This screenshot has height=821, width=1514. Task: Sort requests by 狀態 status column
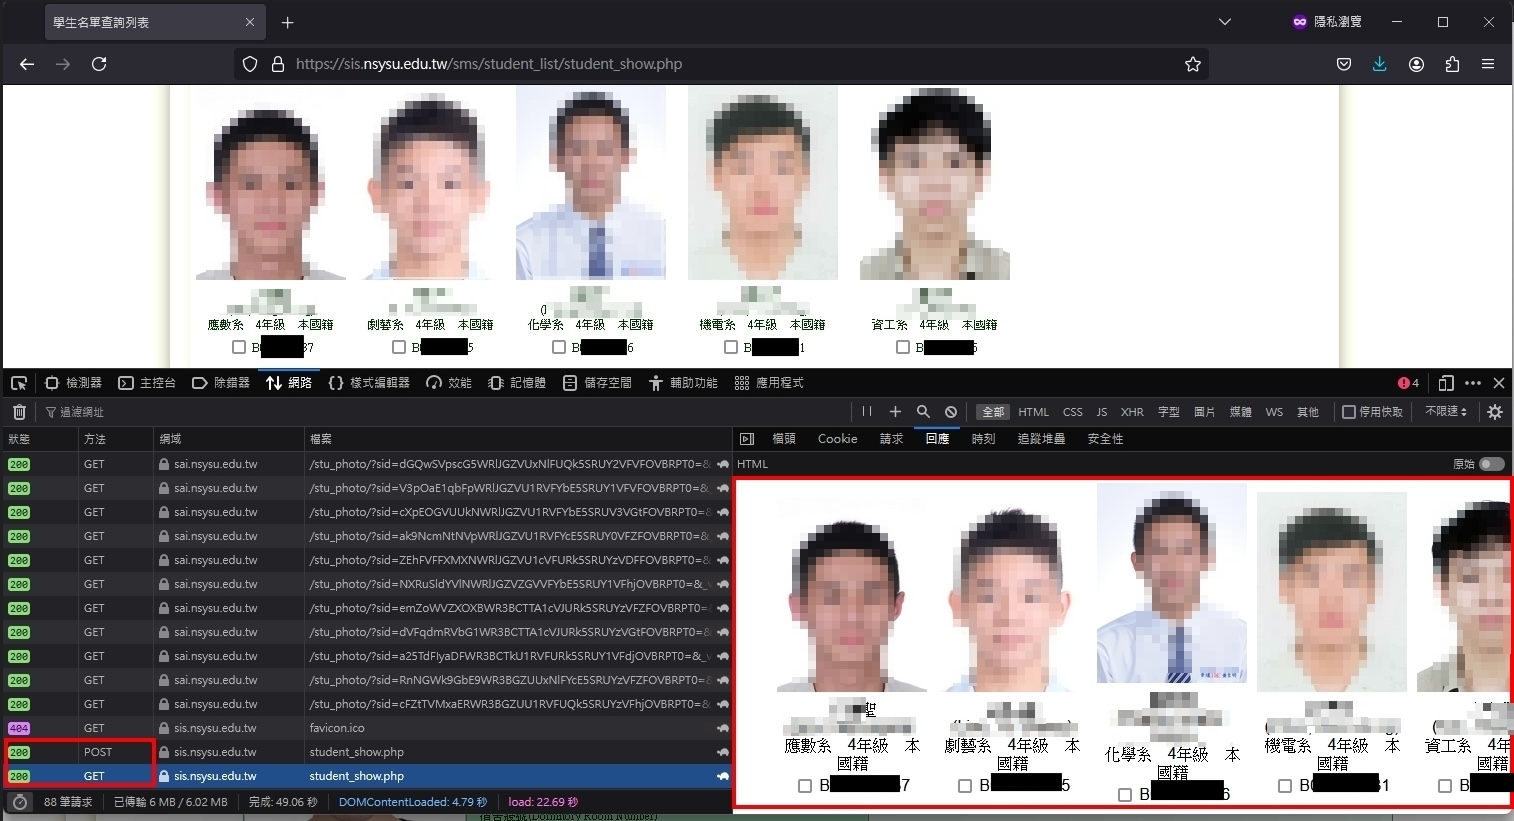(x=41, y=439)
